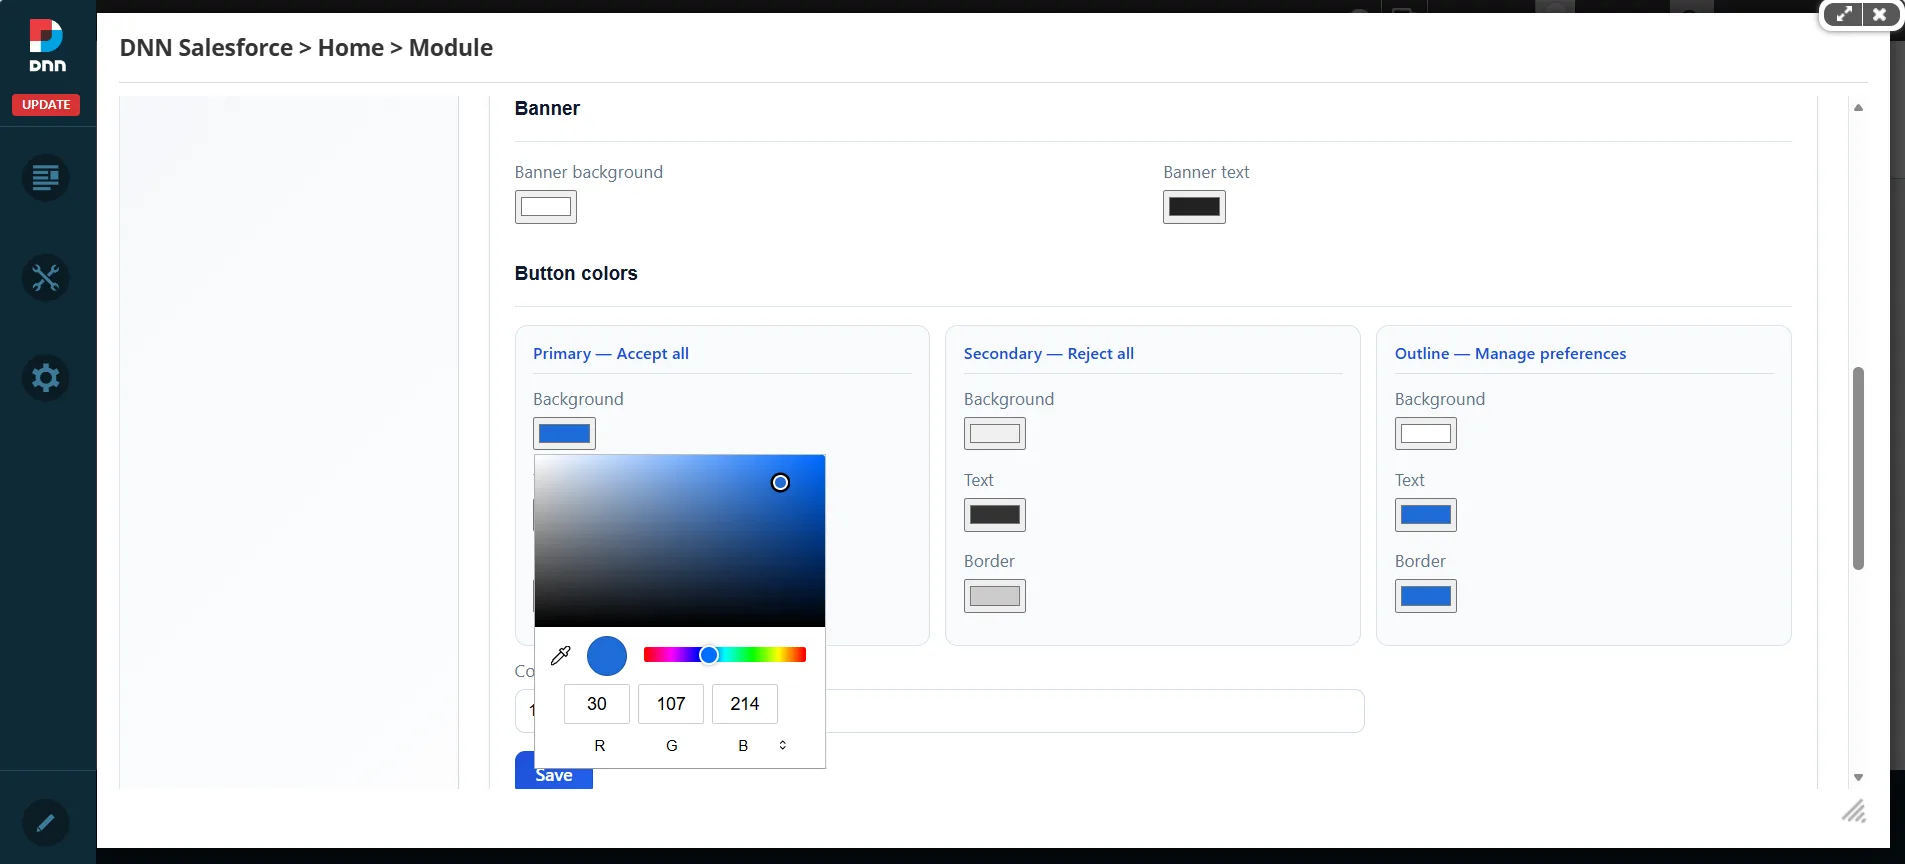Click the breadcrumb title 'DNN Salesforce > Home > Module'
Image resolution: width=1905 pixels, height=864 pixels.
(306, 48)
